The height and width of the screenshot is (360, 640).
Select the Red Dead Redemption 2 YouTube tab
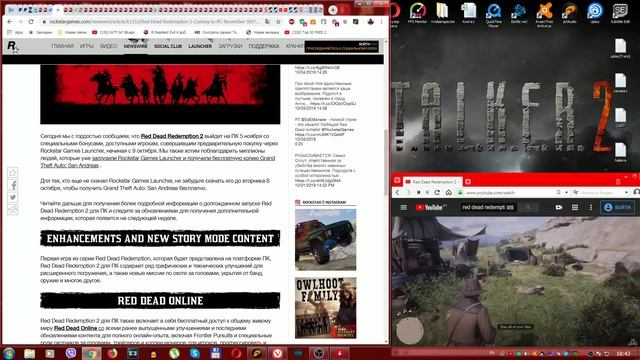click(432, 182)
